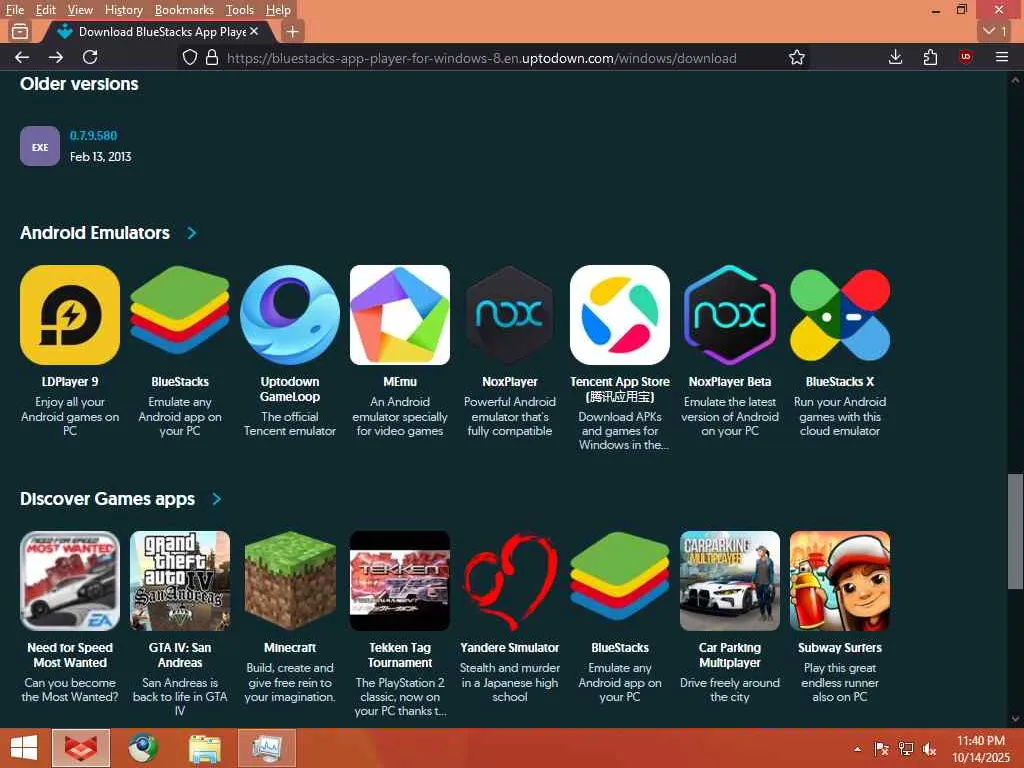Screen dimensions: 1024x768
Task: Click the address bar URL field
Action: 482,58
